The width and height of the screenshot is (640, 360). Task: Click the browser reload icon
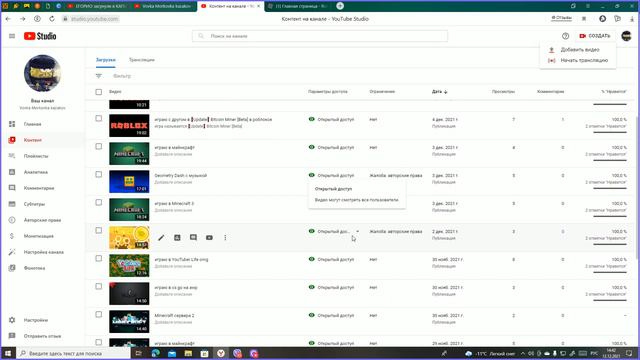(x=52, y=19)
